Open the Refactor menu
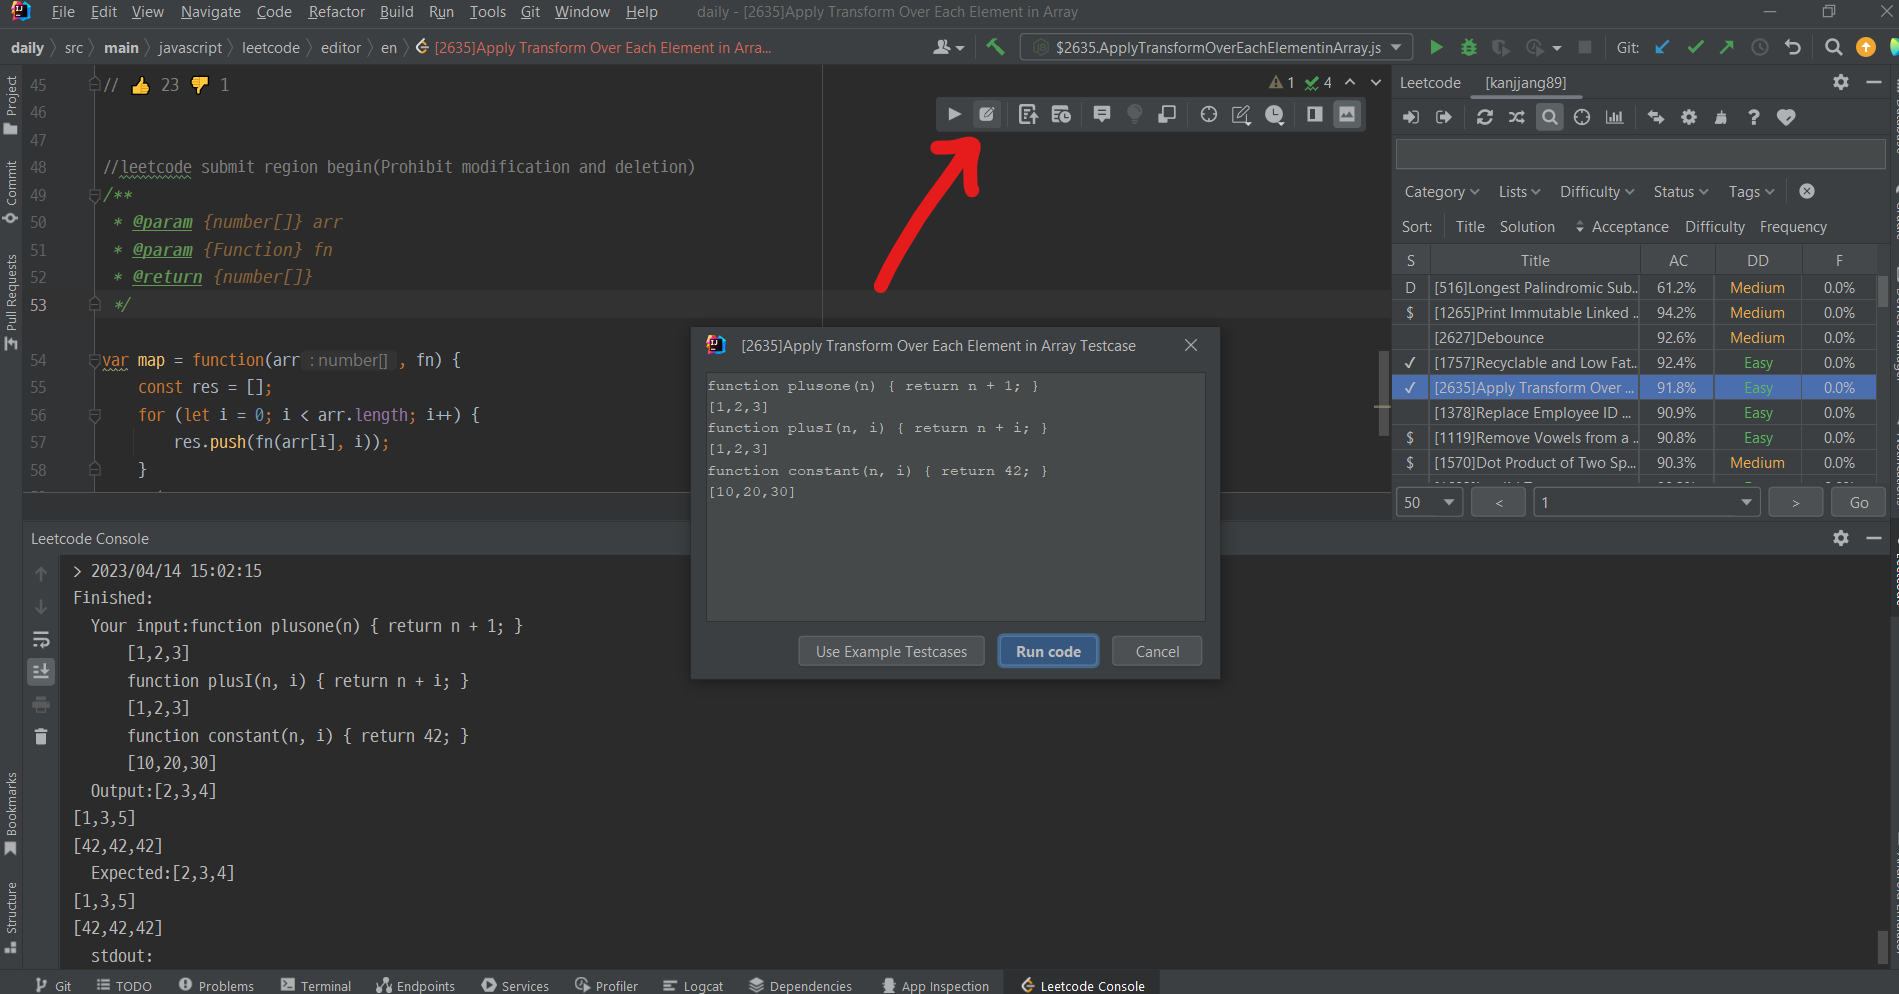Screen dimensions: 1899x994 (336, 12)
